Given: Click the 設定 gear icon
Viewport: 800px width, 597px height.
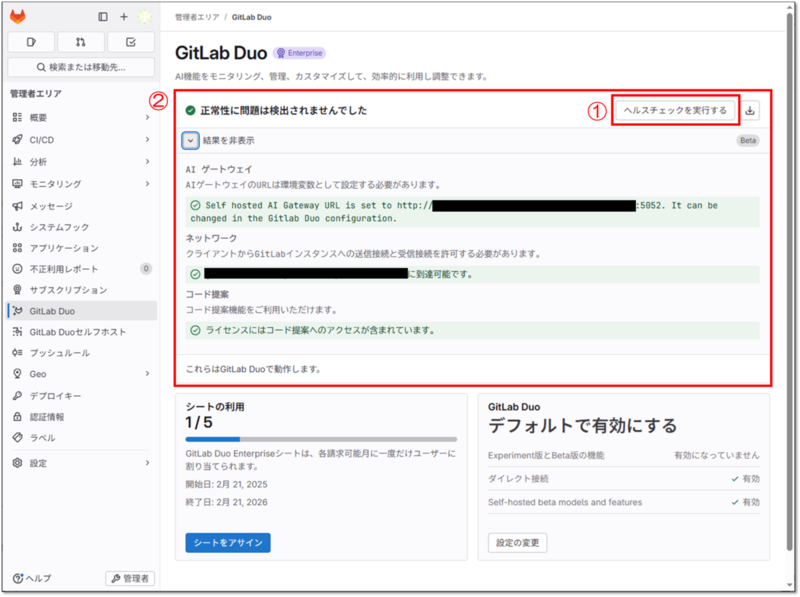Looking at the screenshot, I should tap(17, 463).
